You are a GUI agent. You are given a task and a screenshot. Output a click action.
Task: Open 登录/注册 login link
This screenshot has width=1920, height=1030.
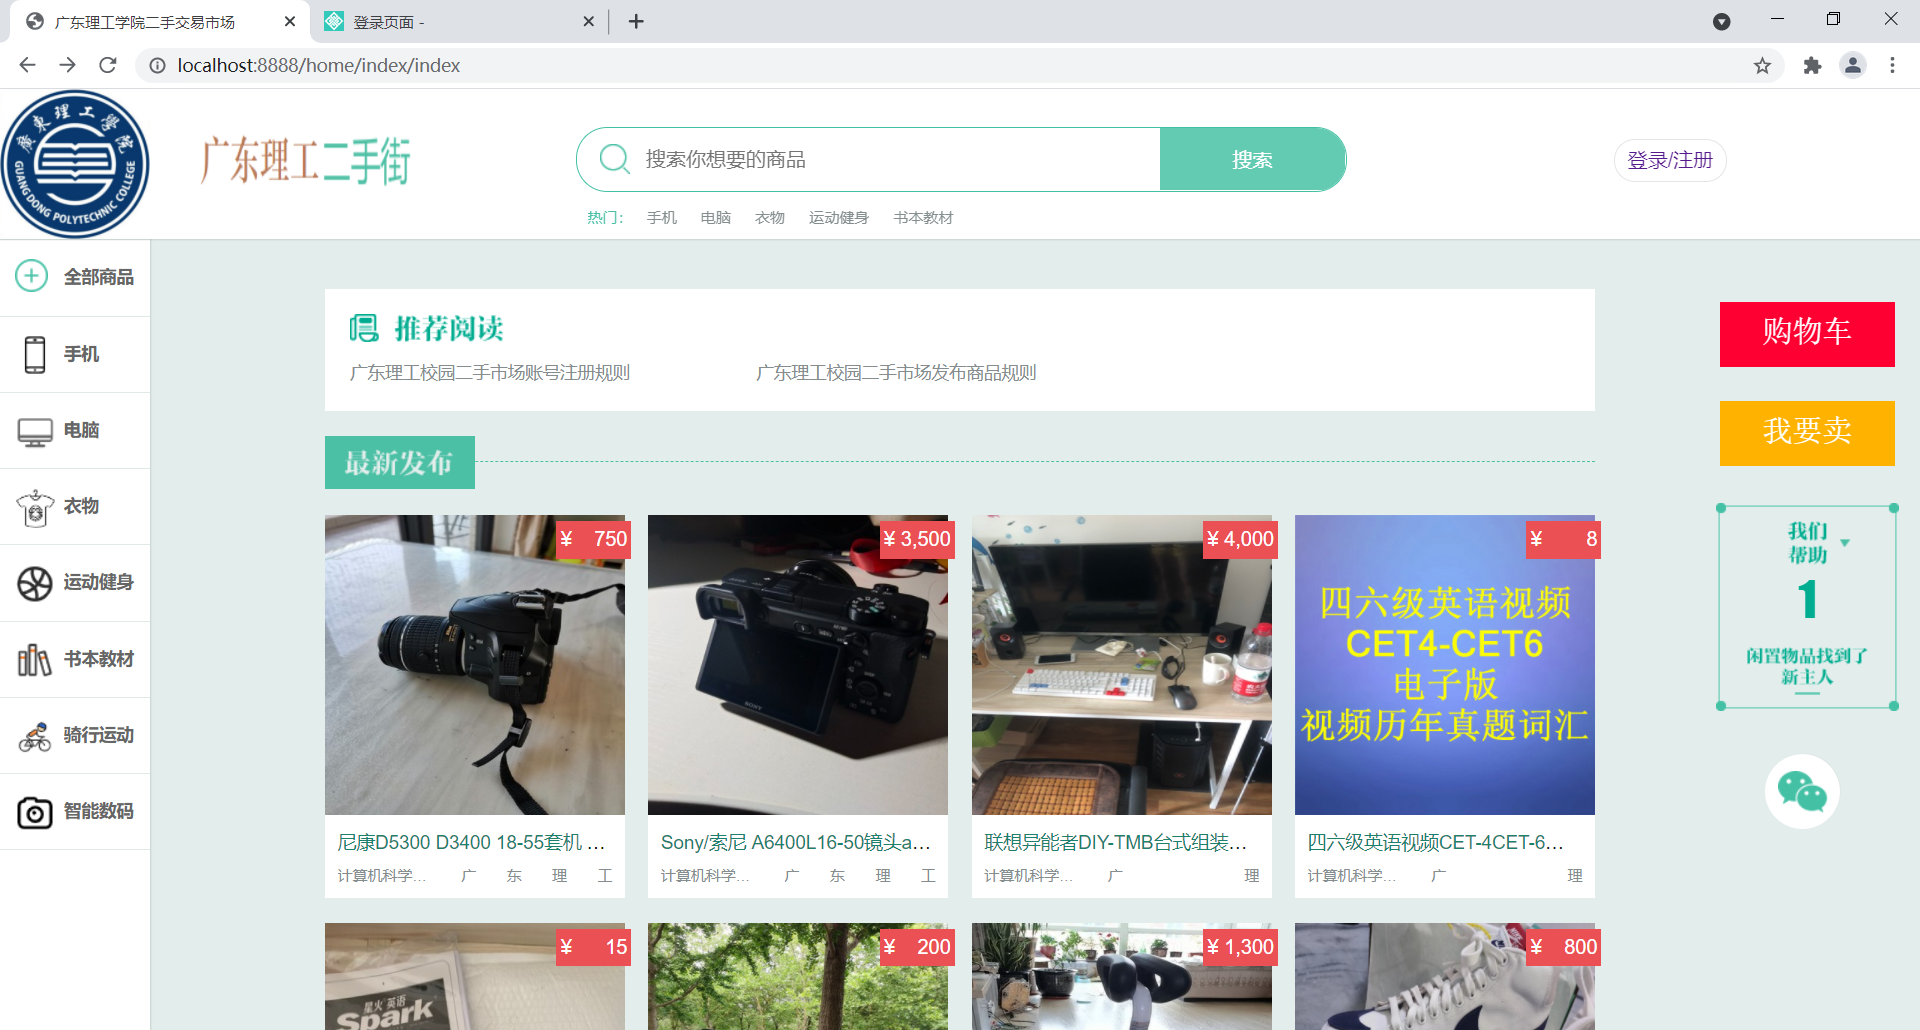[1670, 160]
